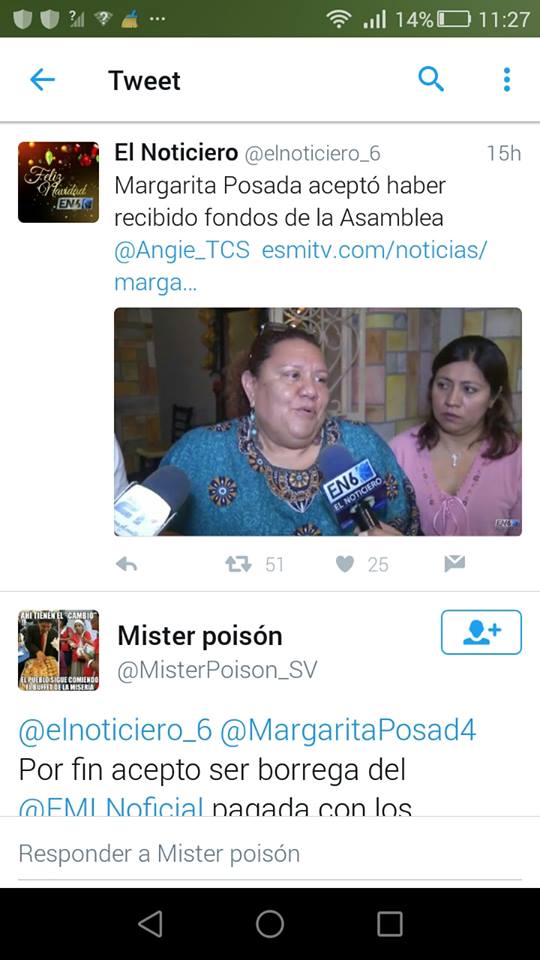Tap the back arrow icon

42,80
